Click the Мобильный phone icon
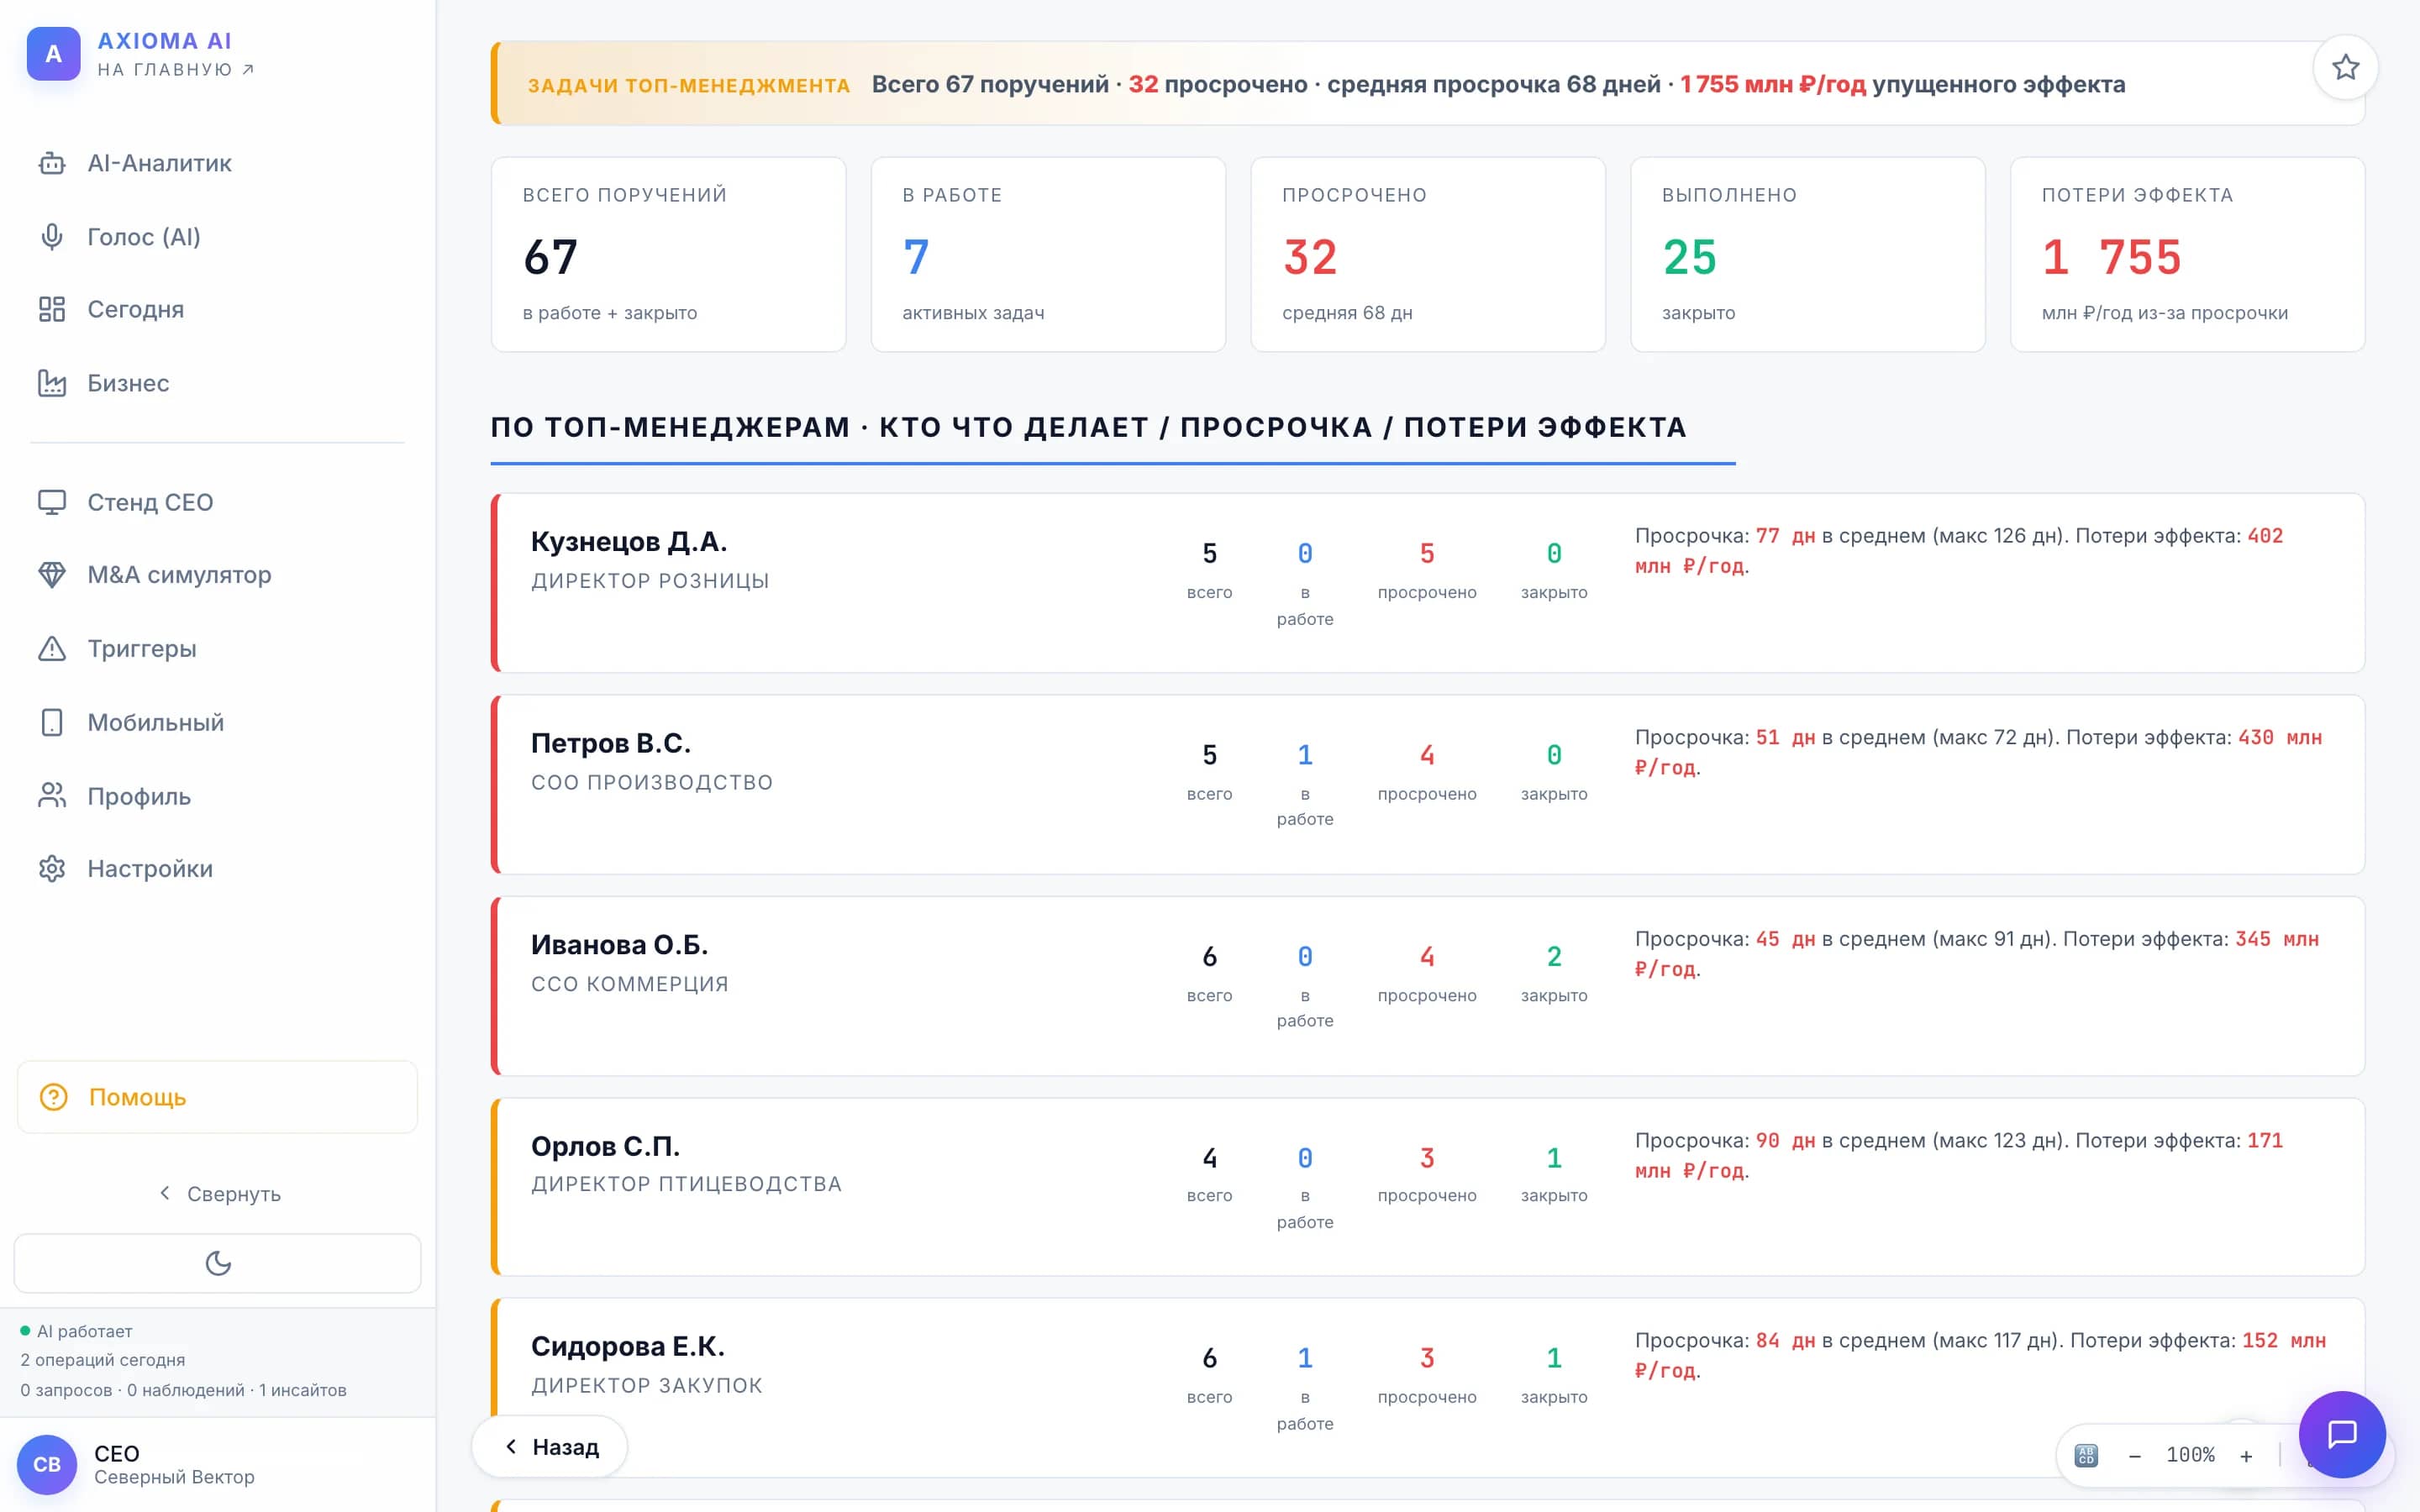Screen dimensions: 2420x1512 pyautogui.click(x=52, y=722)
